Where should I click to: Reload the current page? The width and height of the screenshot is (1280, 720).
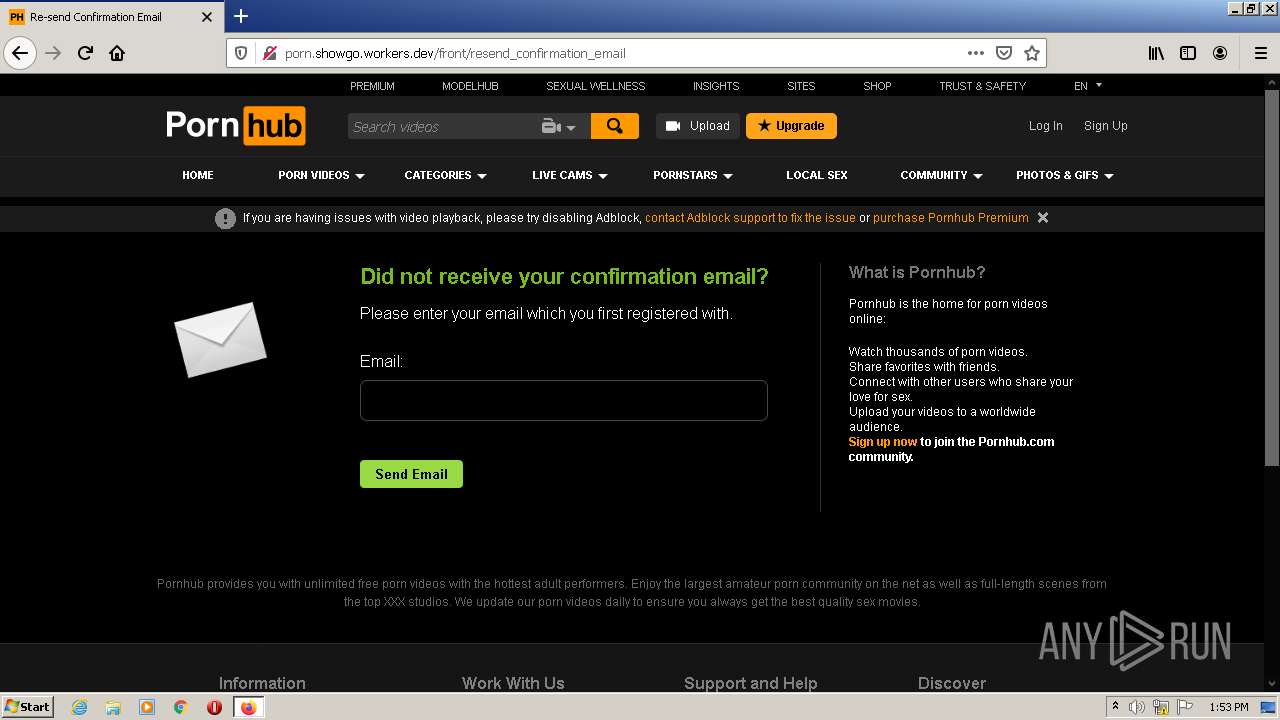(x=85, y=53)
